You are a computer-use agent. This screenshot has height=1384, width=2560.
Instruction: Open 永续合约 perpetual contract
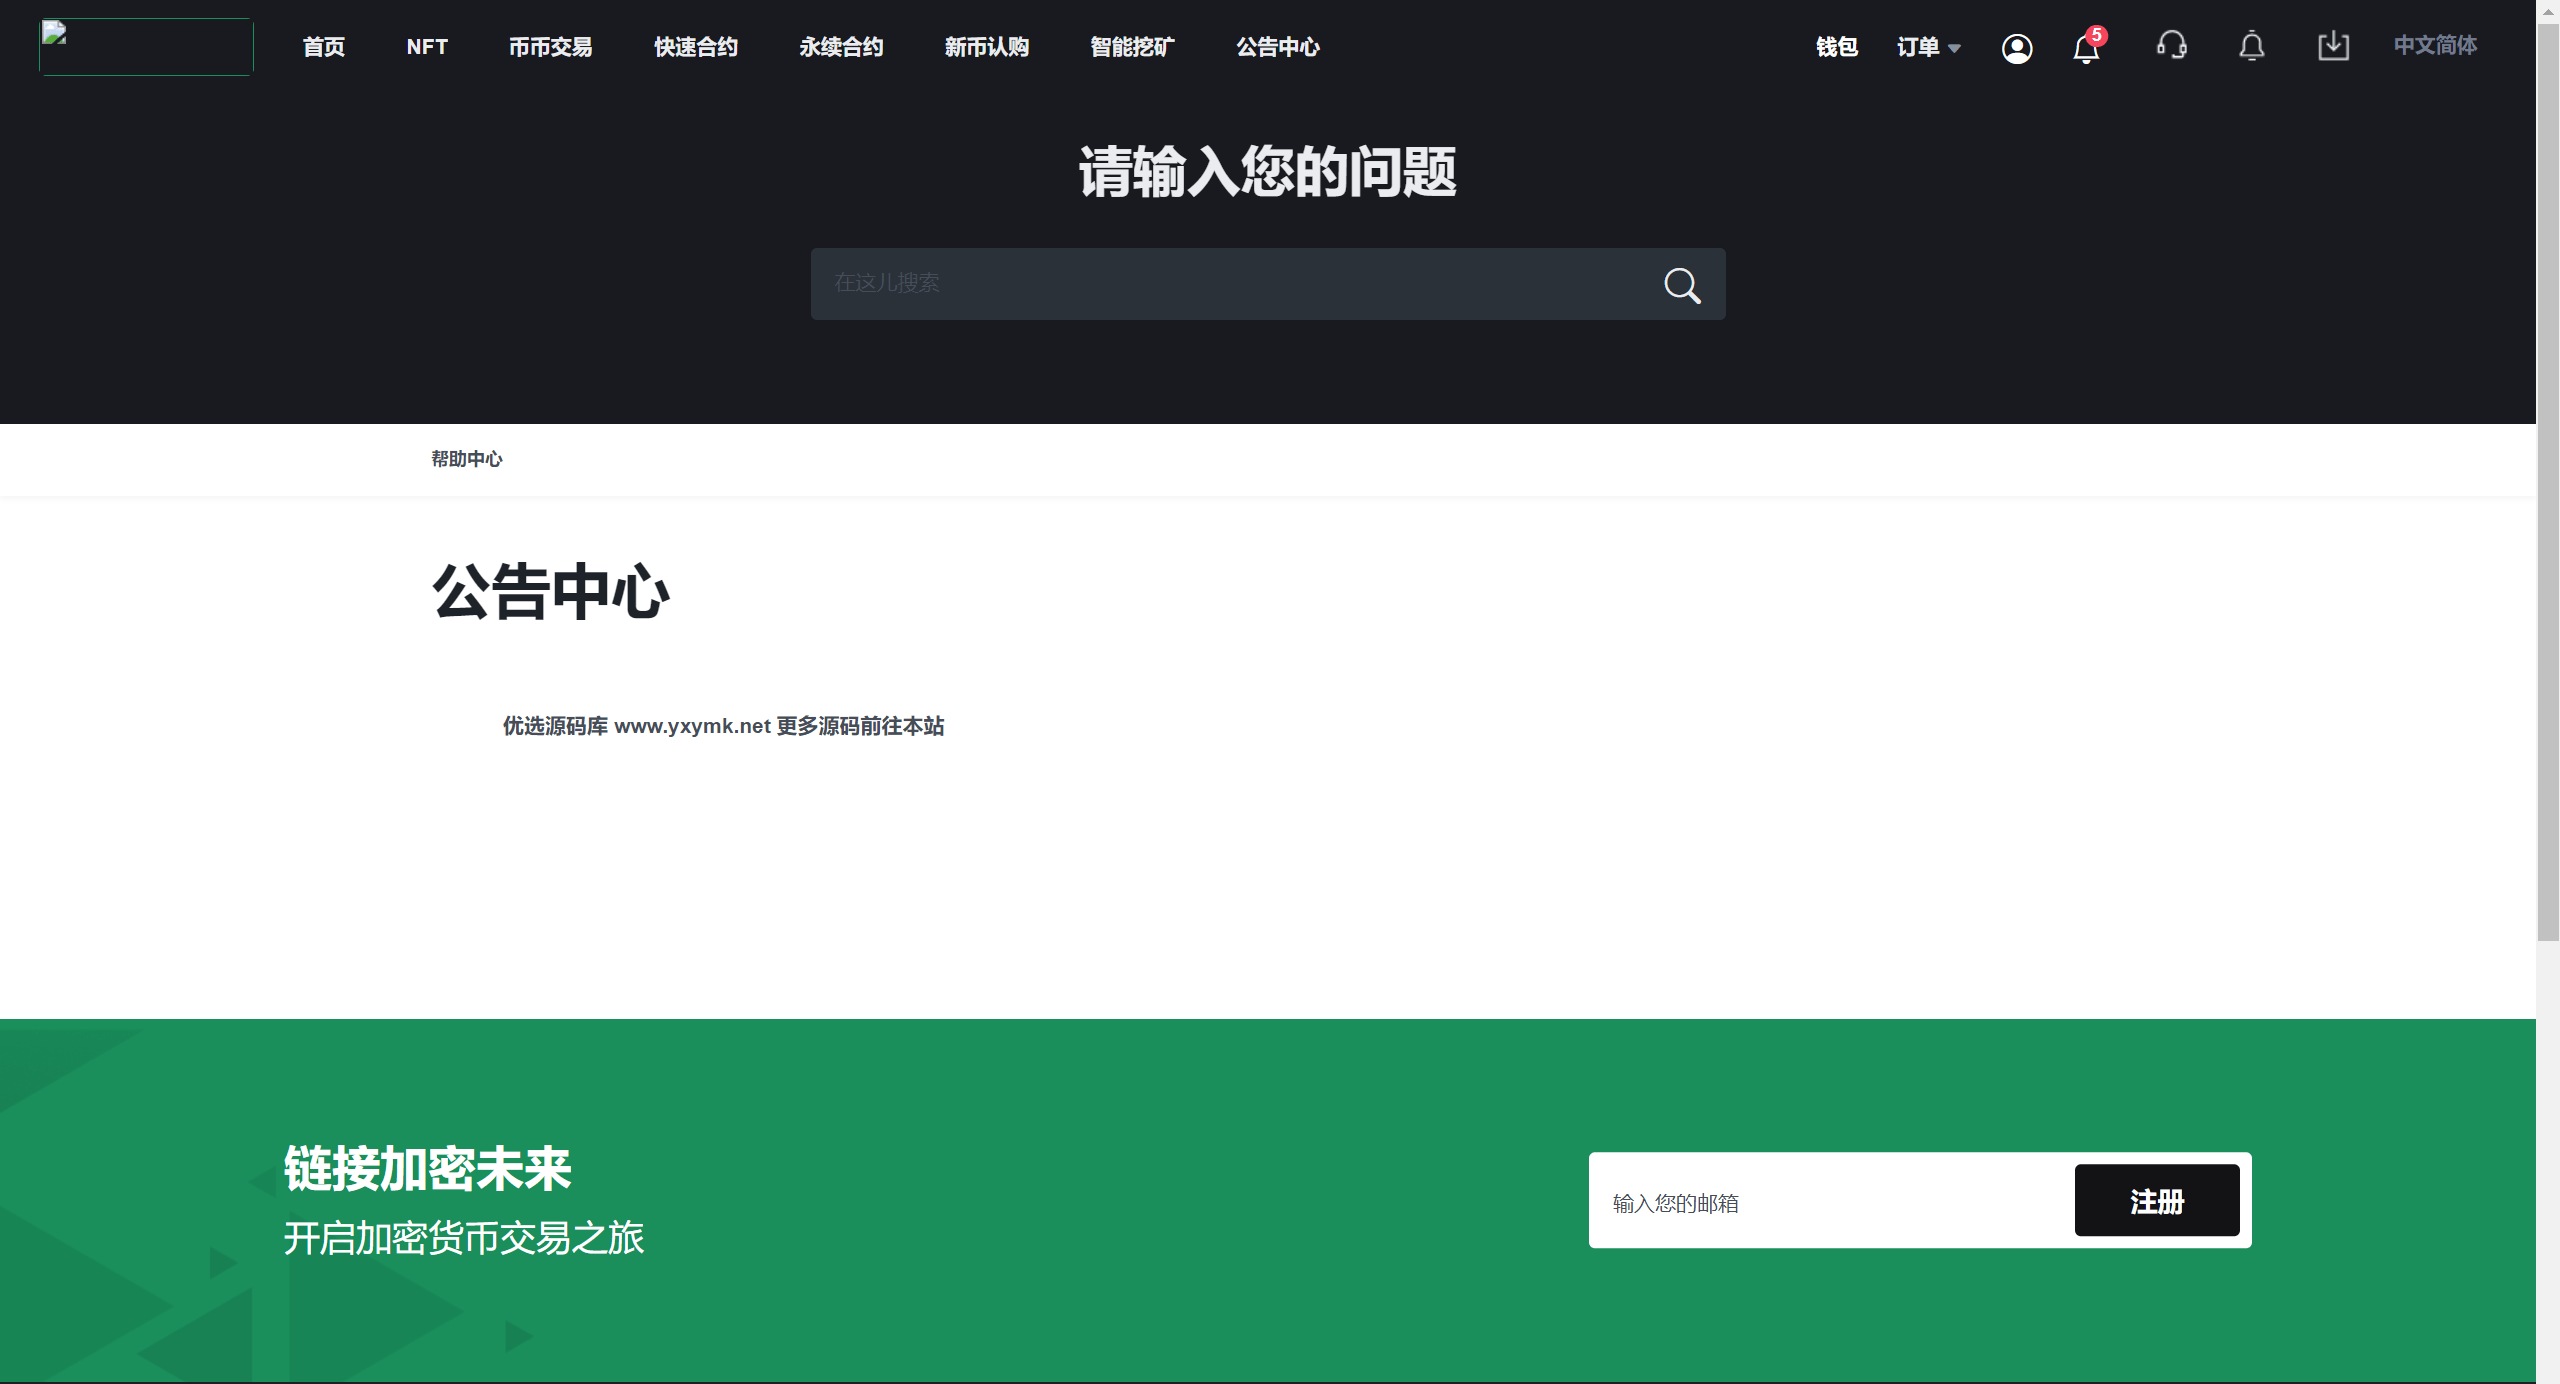(x=841, y=47)
